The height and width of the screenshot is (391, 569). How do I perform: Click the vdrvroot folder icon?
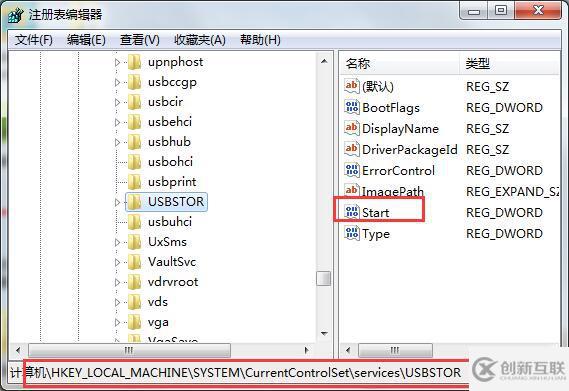[x=134, y=282]
